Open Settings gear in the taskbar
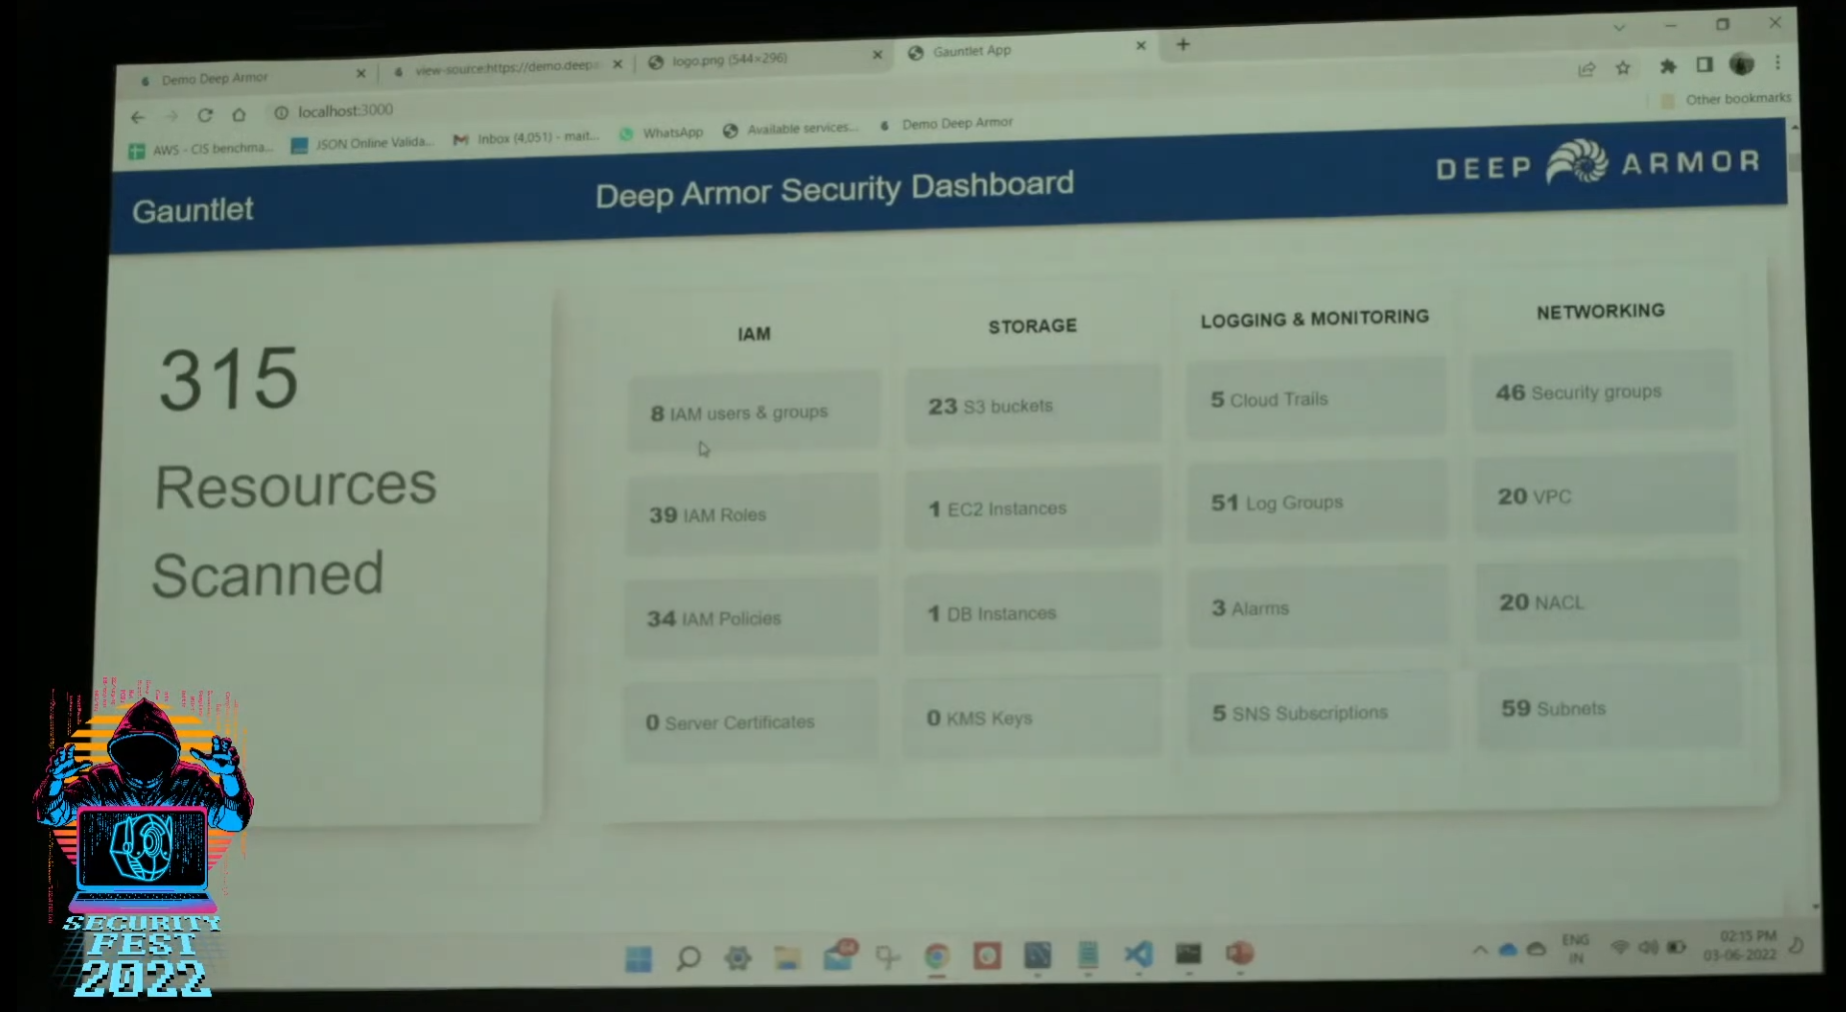 tap(738, 958)
